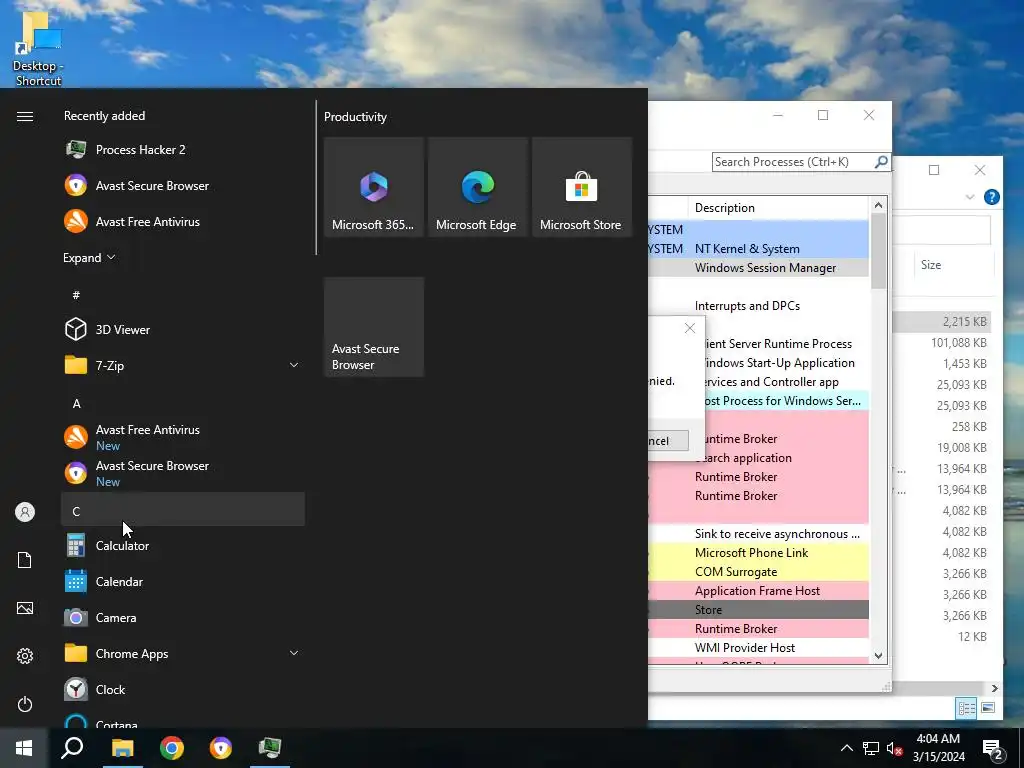The height and width of the screenshot is (768, 1024).
Task: Open the Calendar app
Action: coord(183,581)
